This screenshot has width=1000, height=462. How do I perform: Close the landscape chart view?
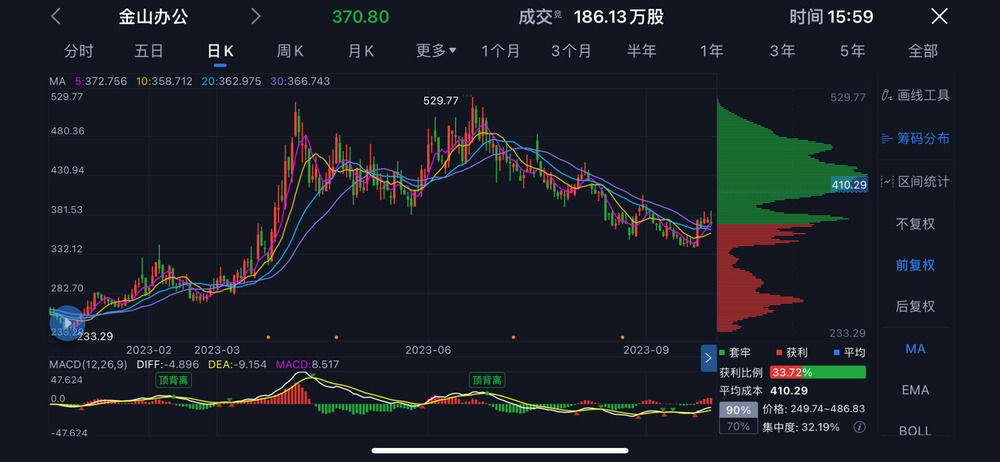[939, 17]
